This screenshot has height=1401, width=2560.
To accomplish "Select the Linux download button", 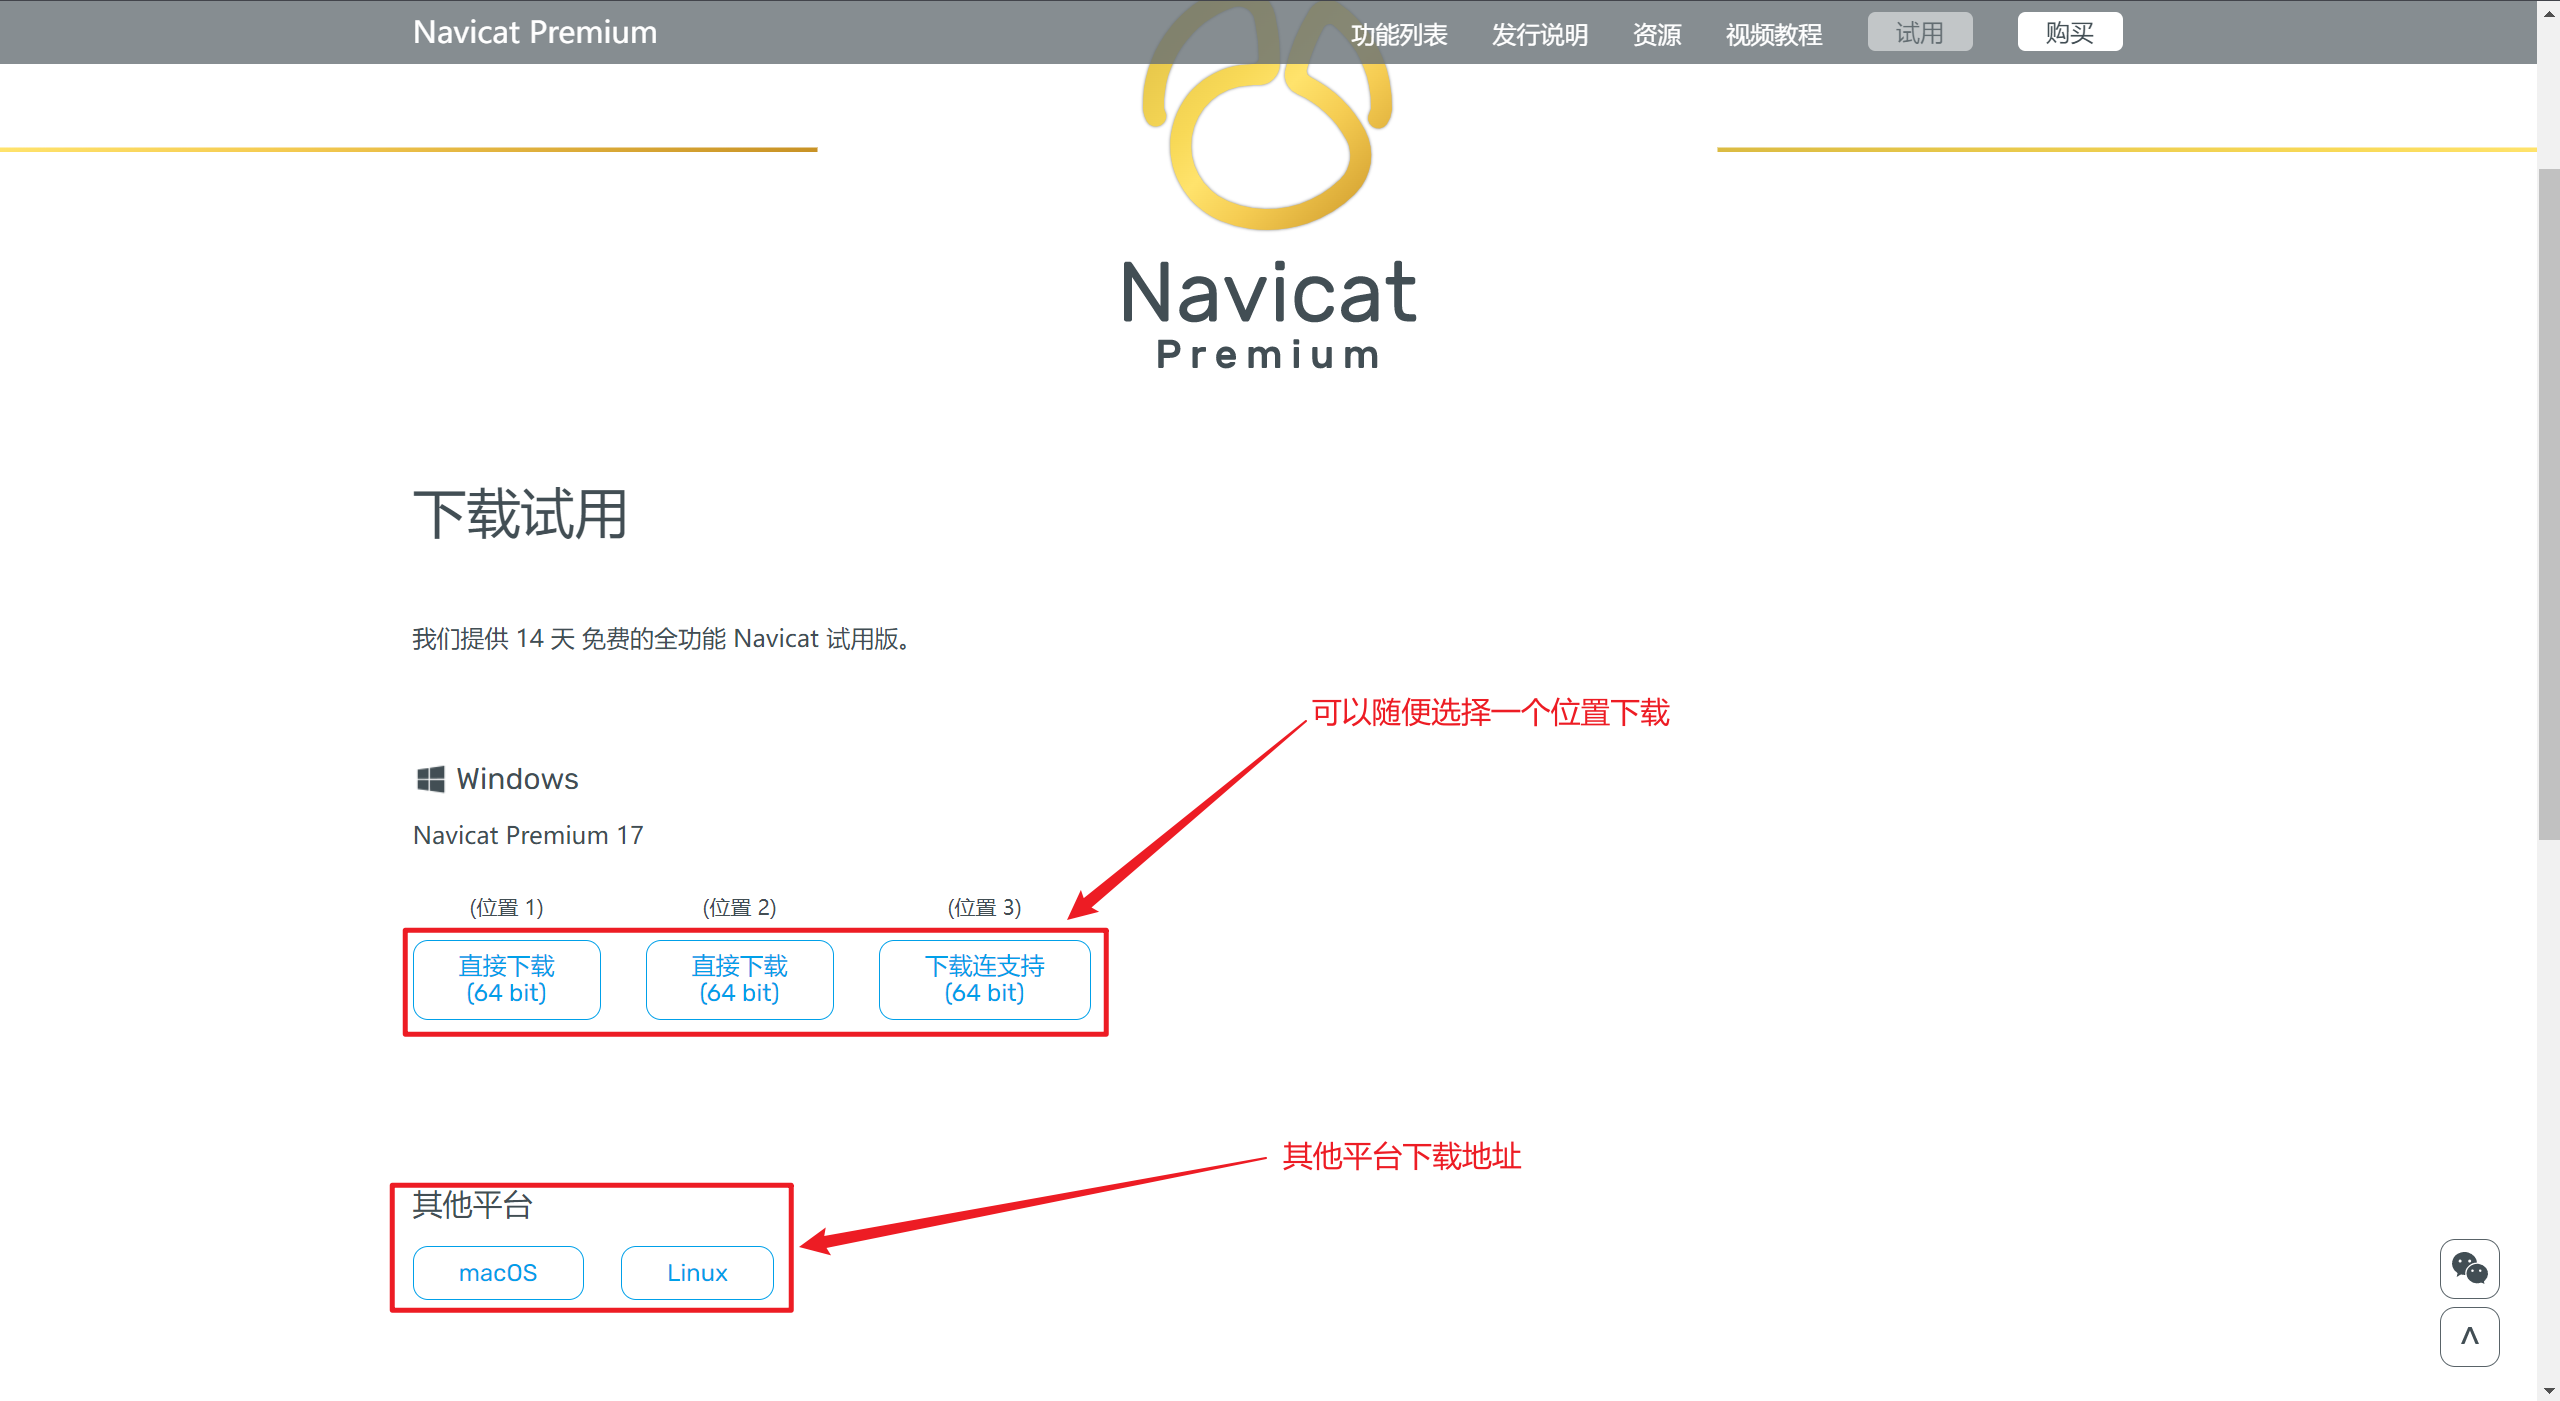I will point(696,1272).
